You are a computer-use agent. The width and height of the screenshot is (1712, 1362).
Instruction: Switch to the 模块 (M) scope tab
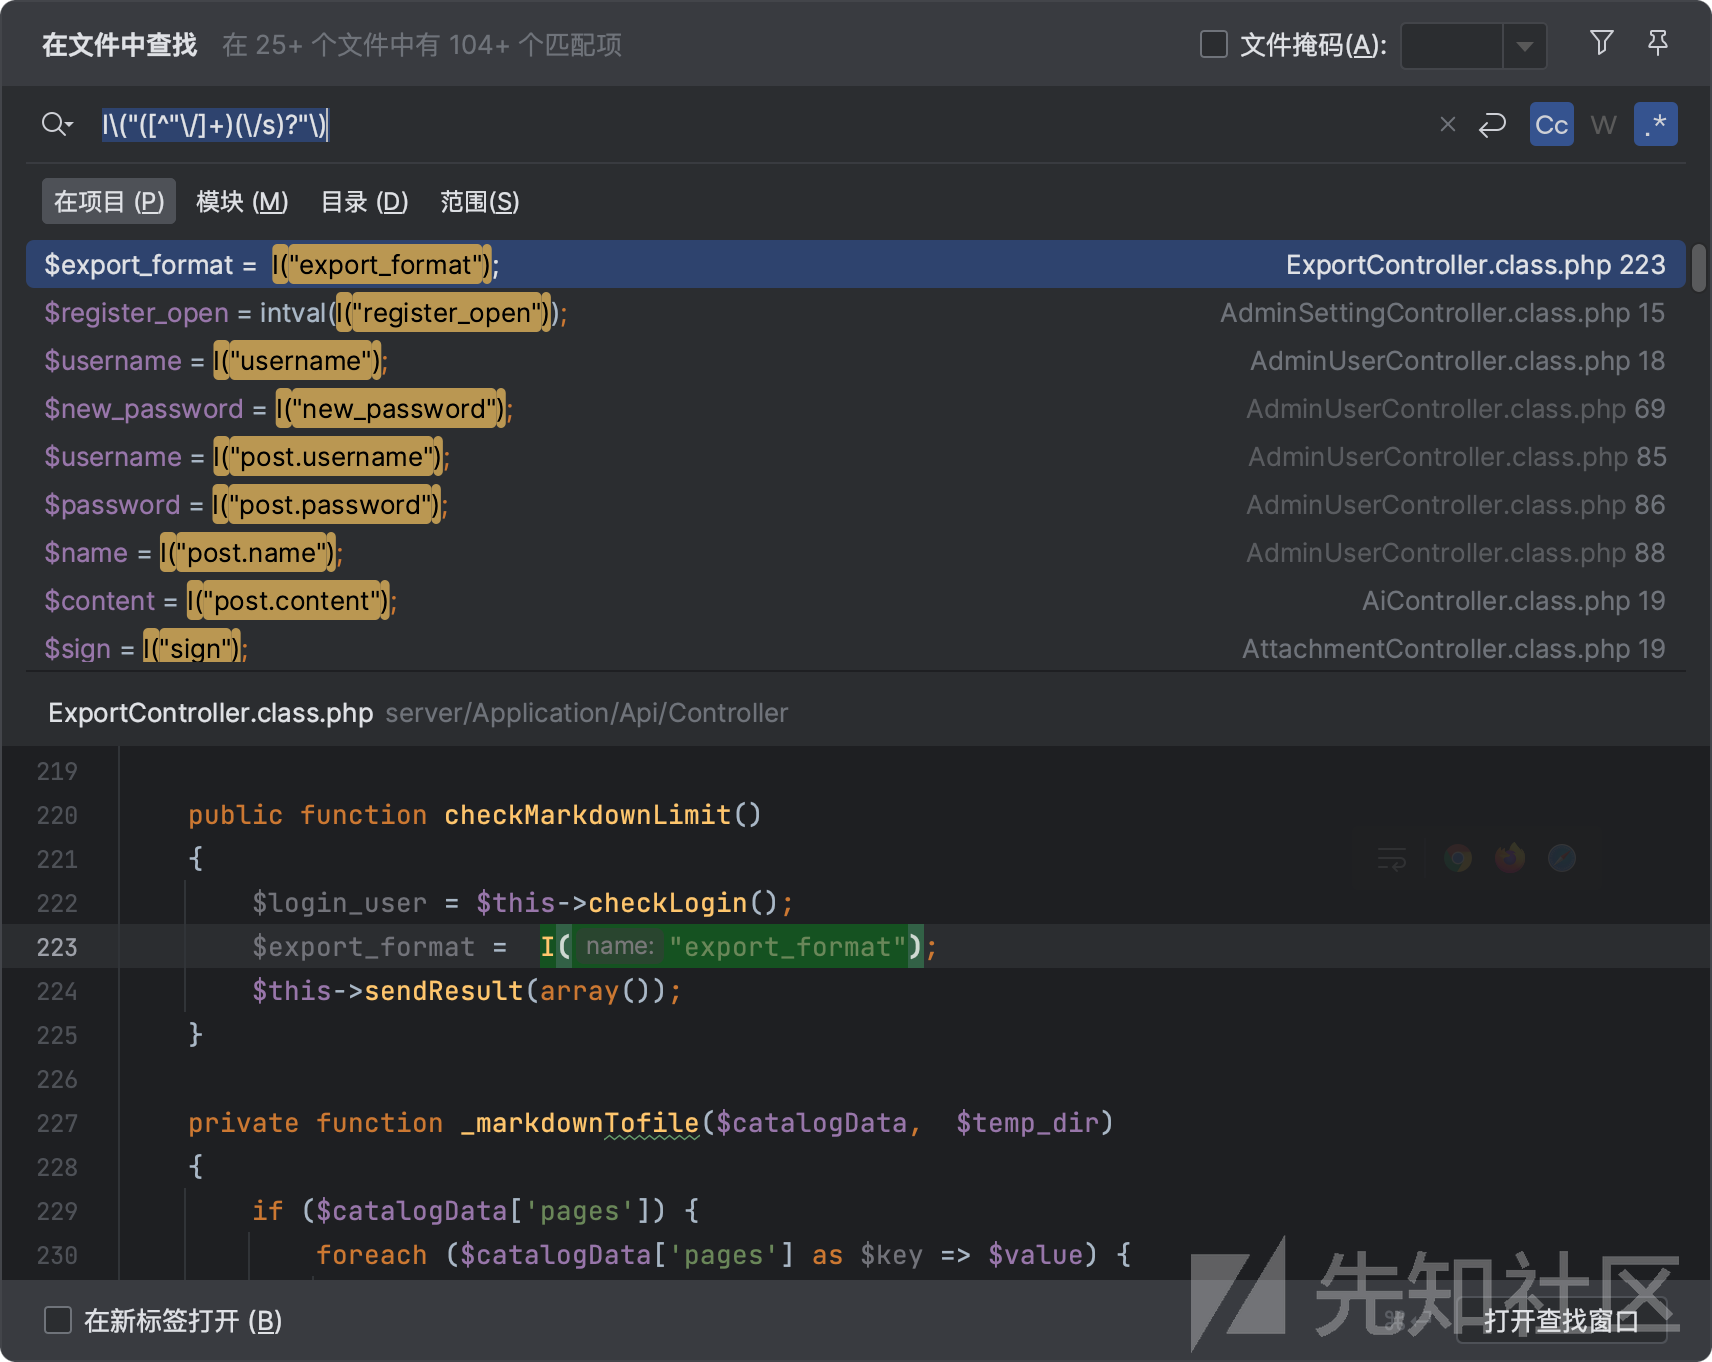pos(242,201)
